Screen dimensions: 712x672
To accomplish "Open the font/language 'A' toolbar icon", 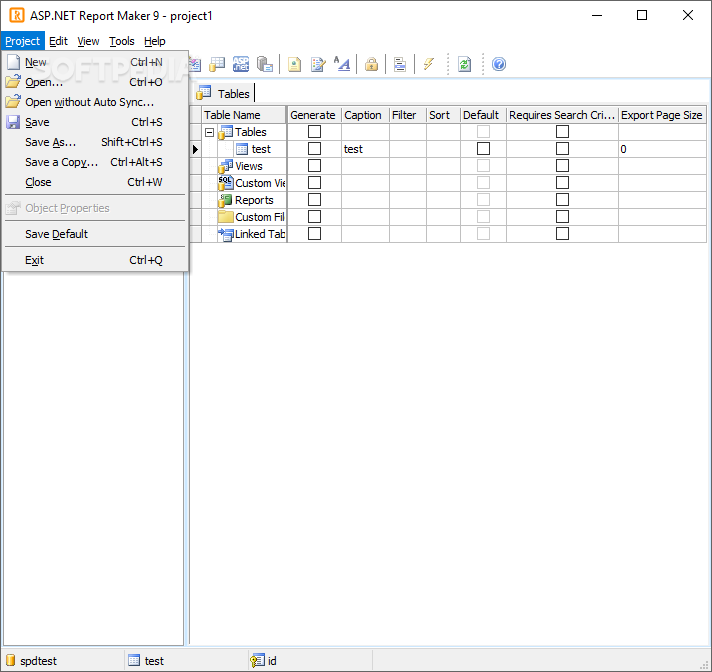I will coord(342,64).
